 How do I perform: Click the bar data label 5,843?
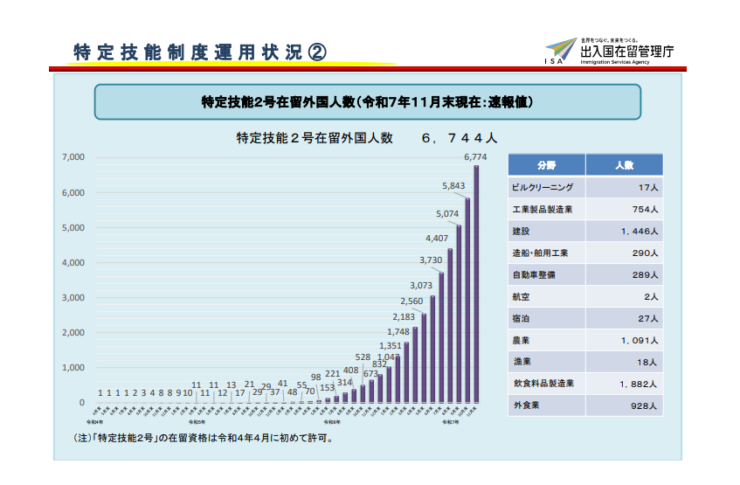[453, 186]
